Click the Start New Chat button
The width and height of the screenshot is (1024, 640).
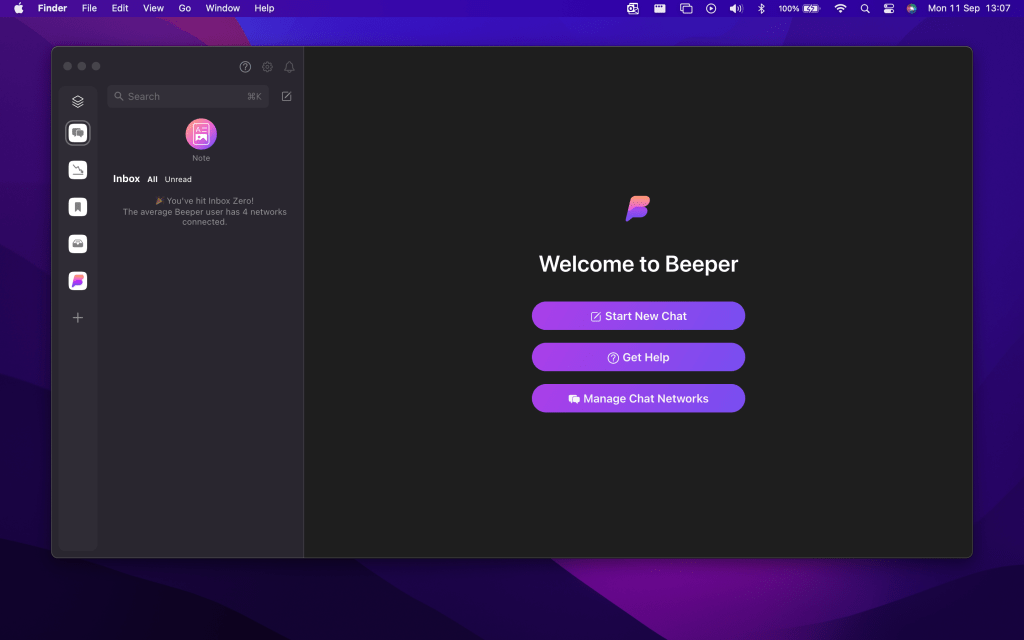point(638,316)
